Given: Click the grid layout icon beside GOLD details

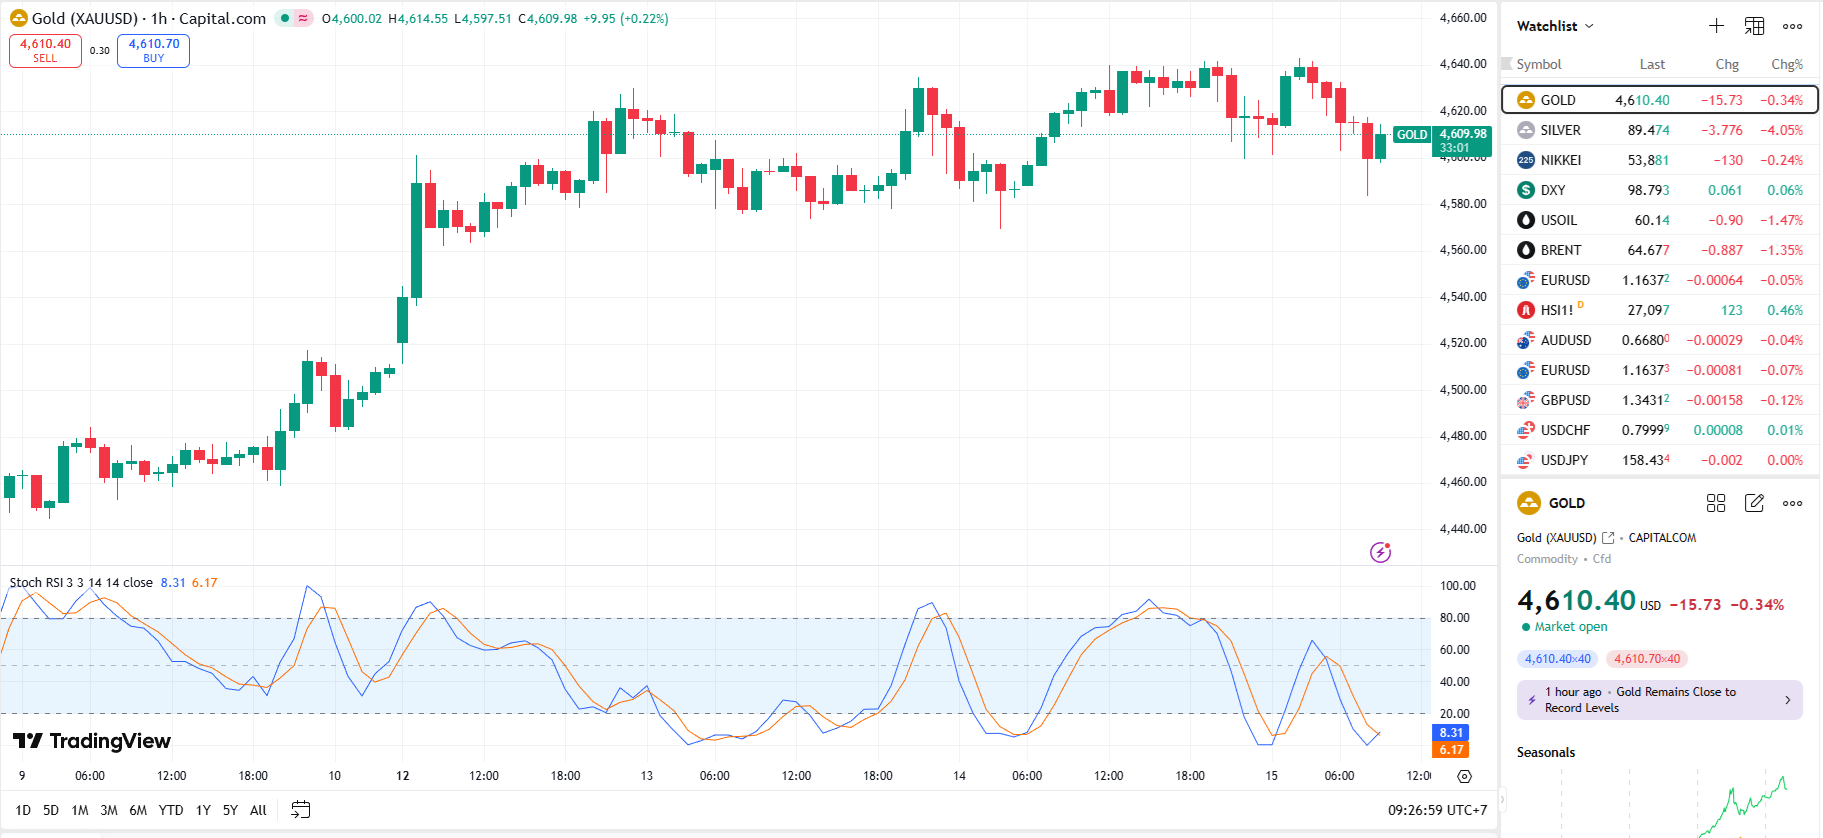Looking at the screenshot, I should coord(1716,503).
